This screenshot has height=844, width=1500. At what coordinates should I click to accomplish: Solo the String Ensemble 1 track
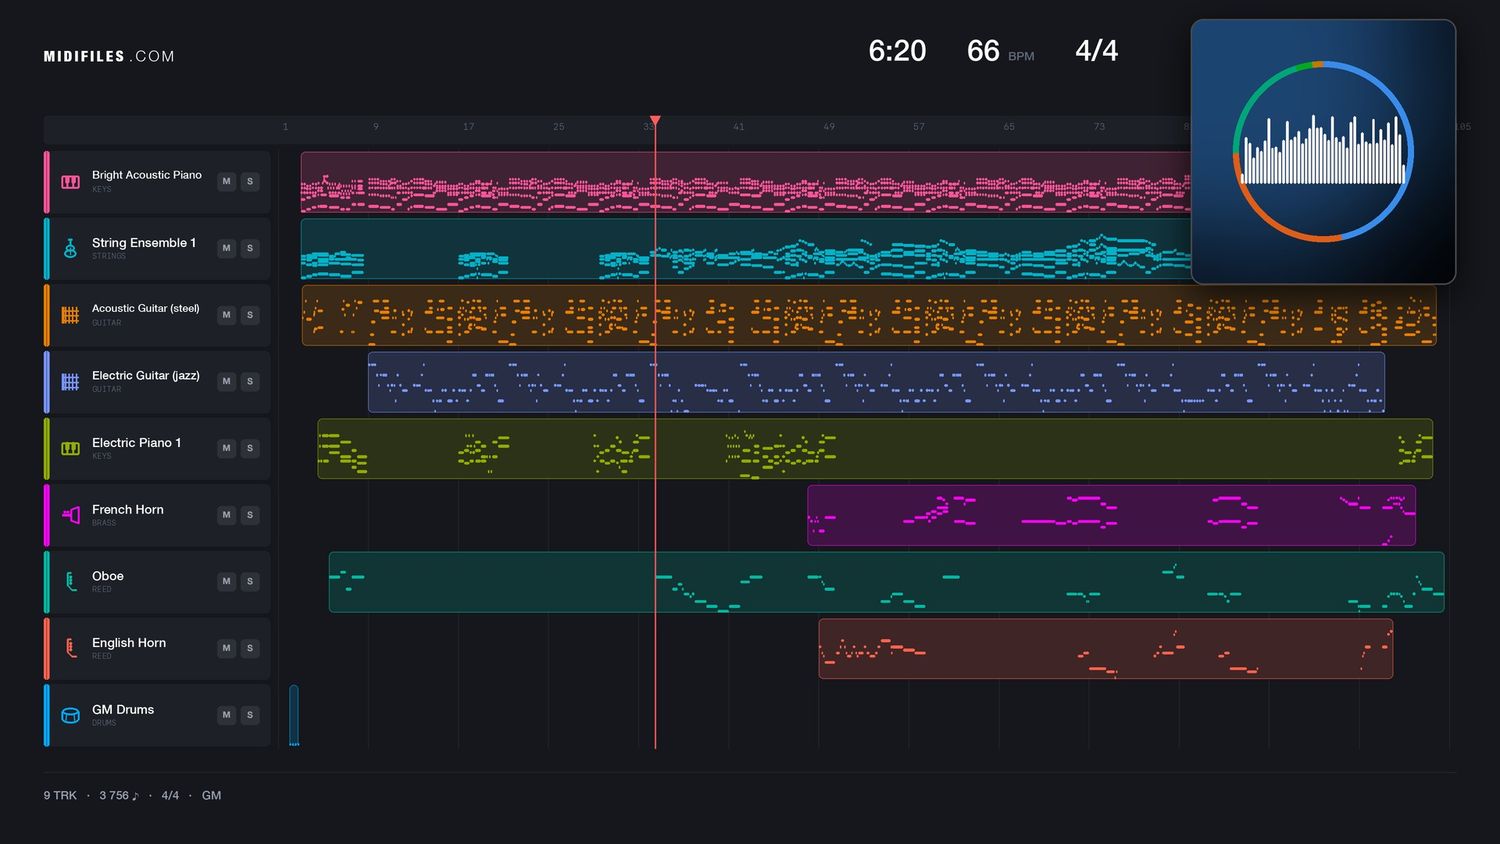(250, 248)
